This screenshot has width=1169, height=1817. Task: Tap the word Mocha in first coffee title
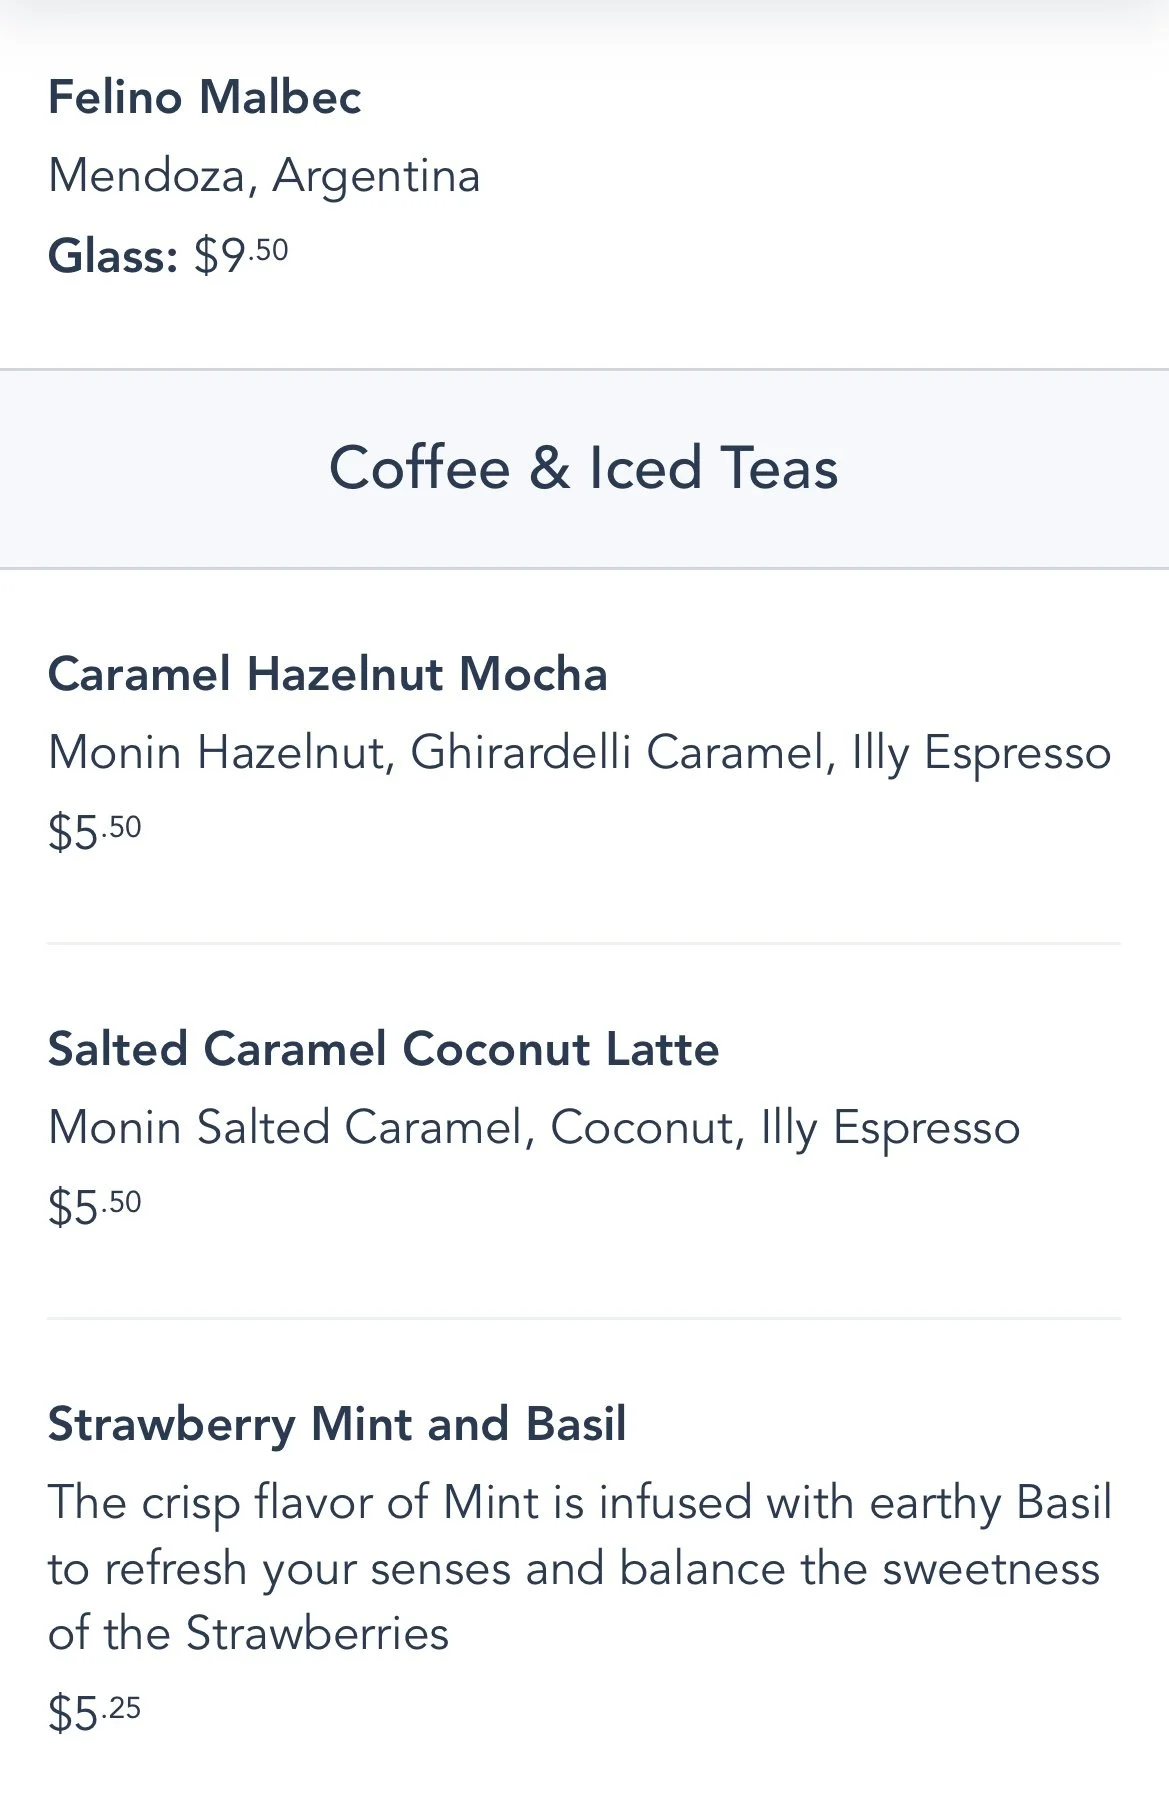[533, 673]
